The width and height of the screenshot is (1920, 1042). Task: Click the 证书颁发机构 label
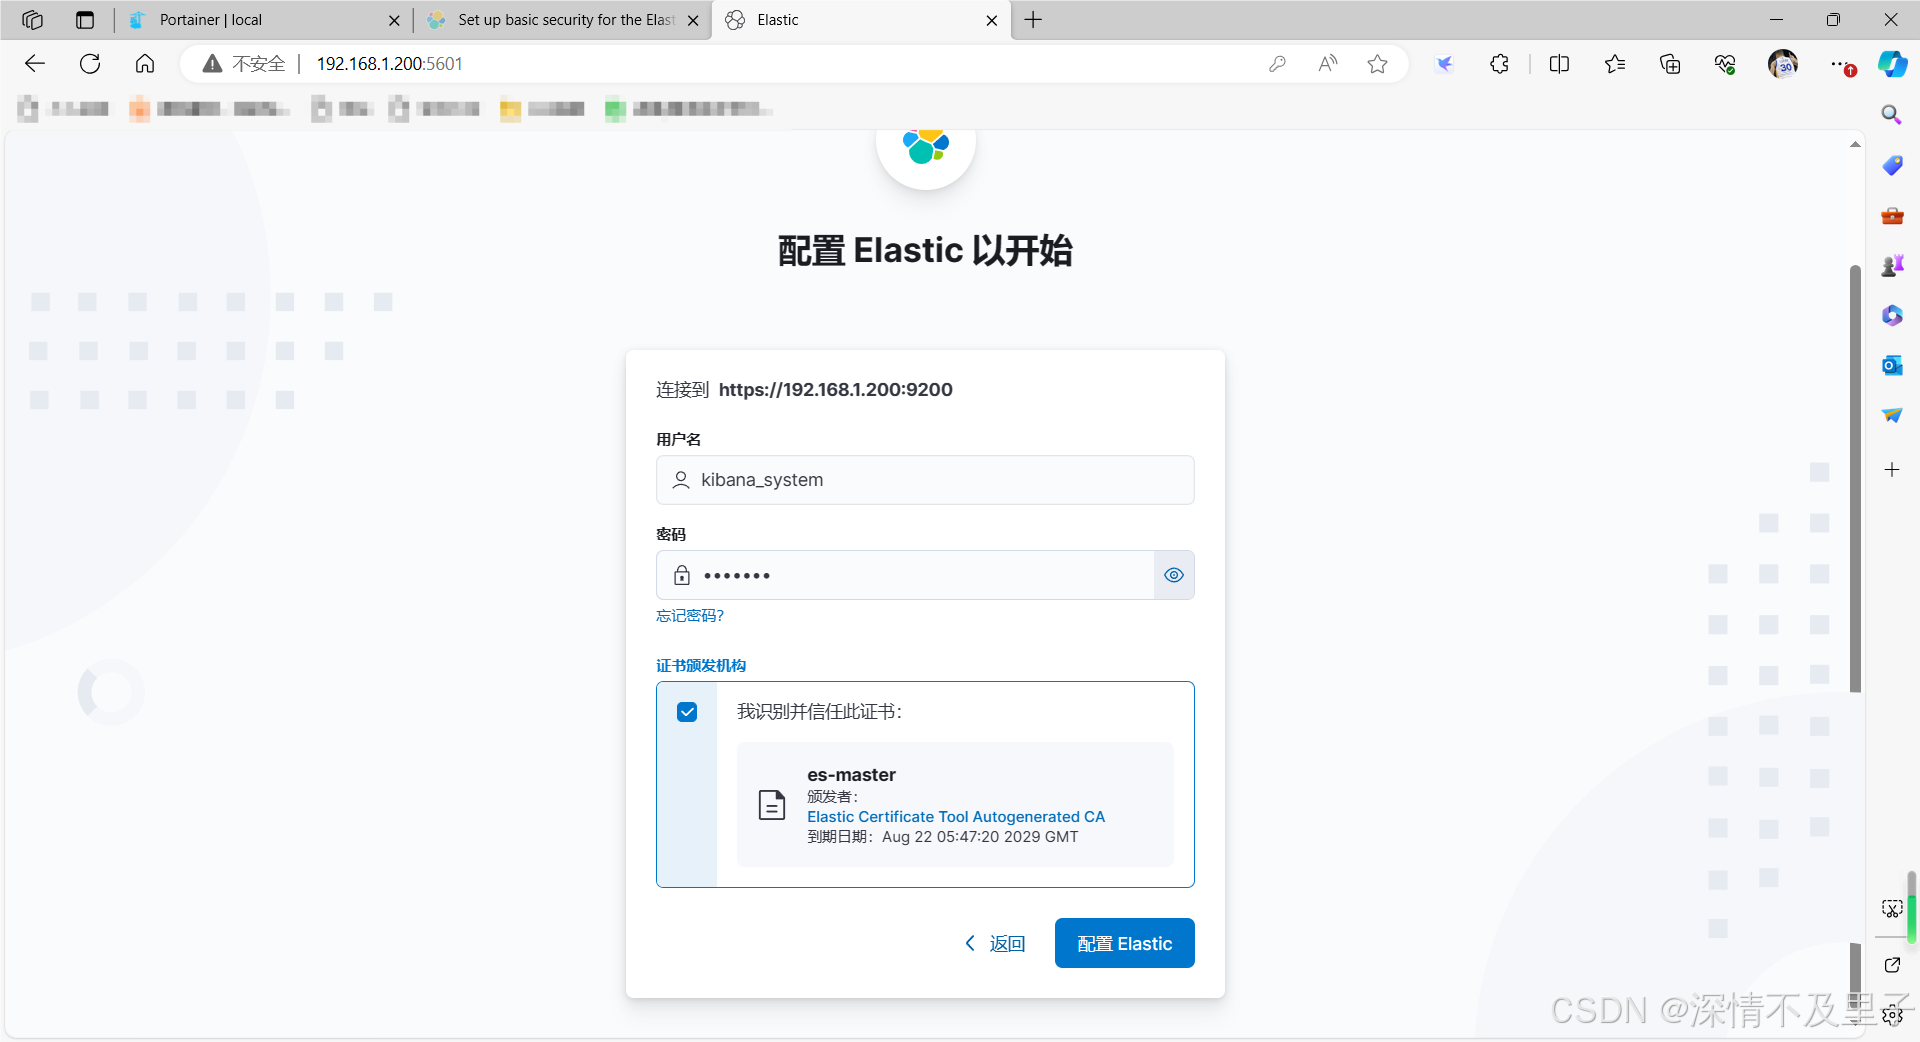(x=701, y=666)
